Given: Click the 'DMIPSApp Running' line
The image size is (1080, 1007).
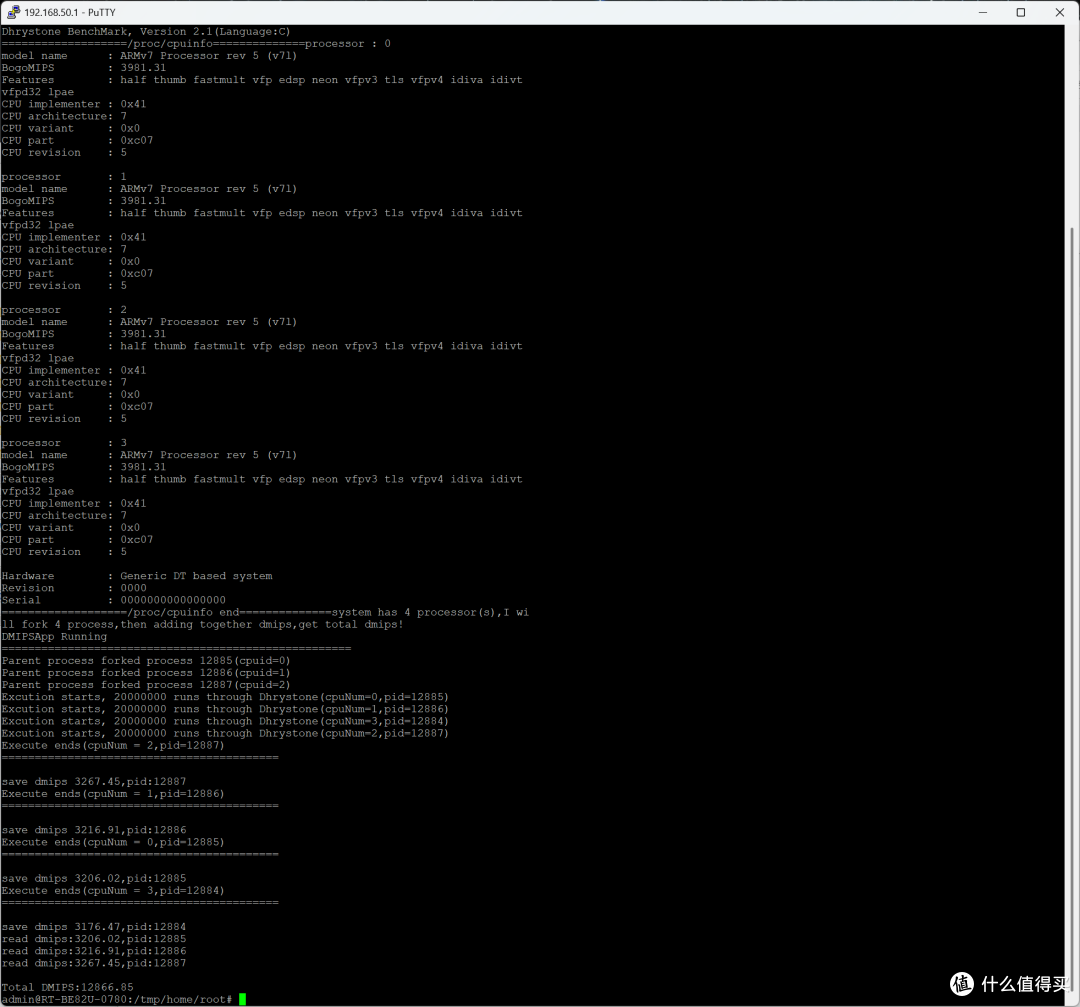Looking at the screenshot, I should pyautogui.click(x=54, y=636).
